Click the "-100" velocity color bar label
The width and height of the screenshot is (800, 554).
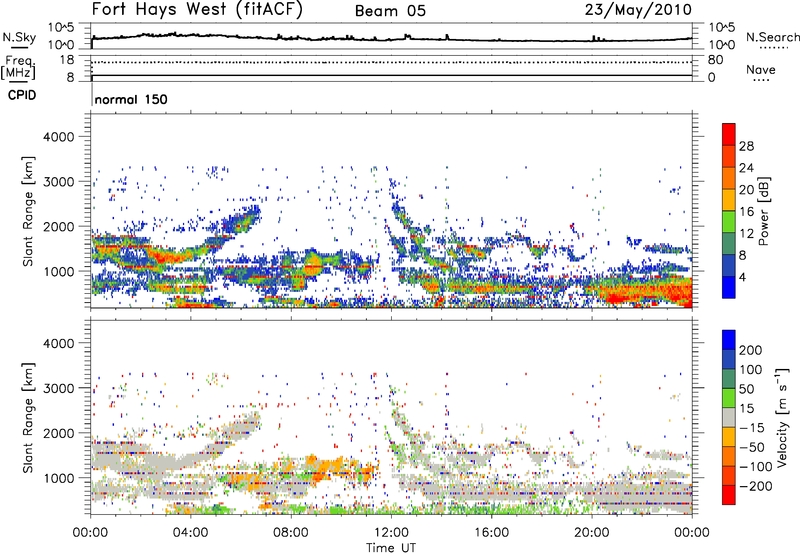(755, 467)
